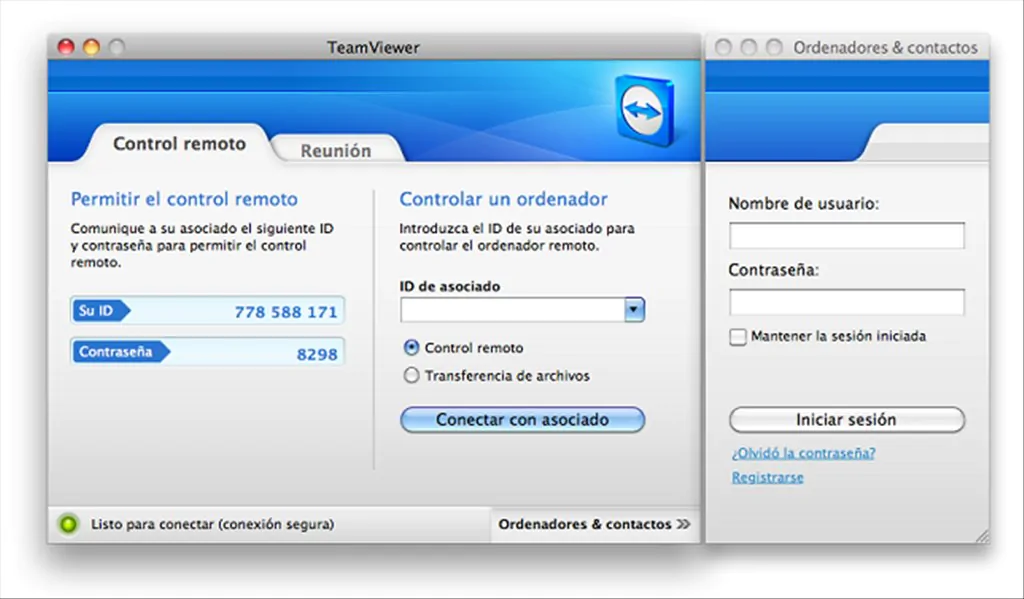
Task: Click Conectar con asociado button
Action: 522,419
